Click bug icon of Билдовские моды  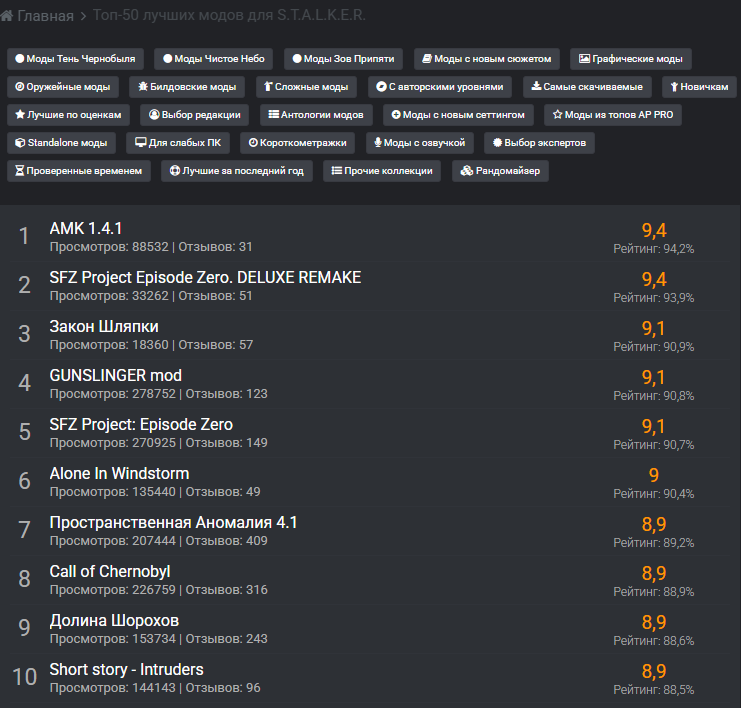[x=143, y=86]
